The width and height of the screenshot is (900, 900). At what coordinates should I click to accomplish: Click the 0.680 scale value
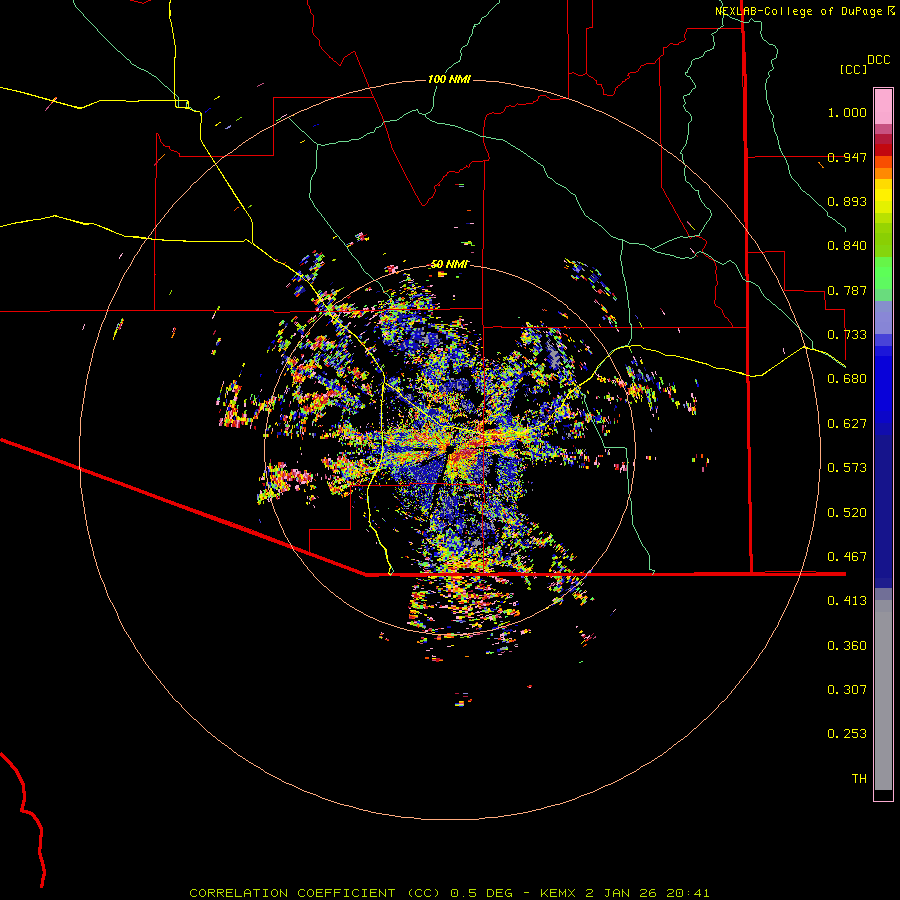pyautogui.click(x=847, y=379)
